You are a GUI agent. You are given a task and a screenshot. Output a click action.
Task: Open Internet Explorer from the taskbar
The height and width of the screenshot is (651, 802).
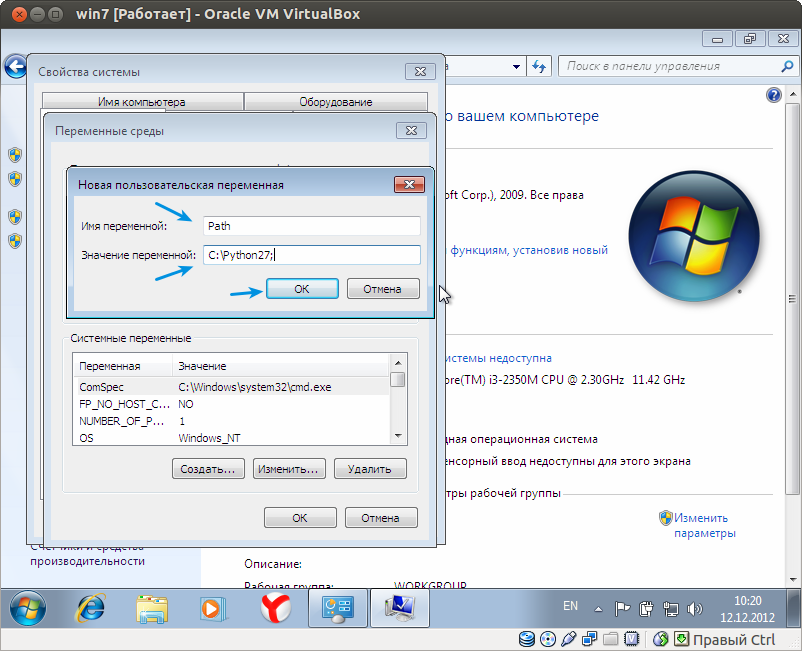point(91,608)
